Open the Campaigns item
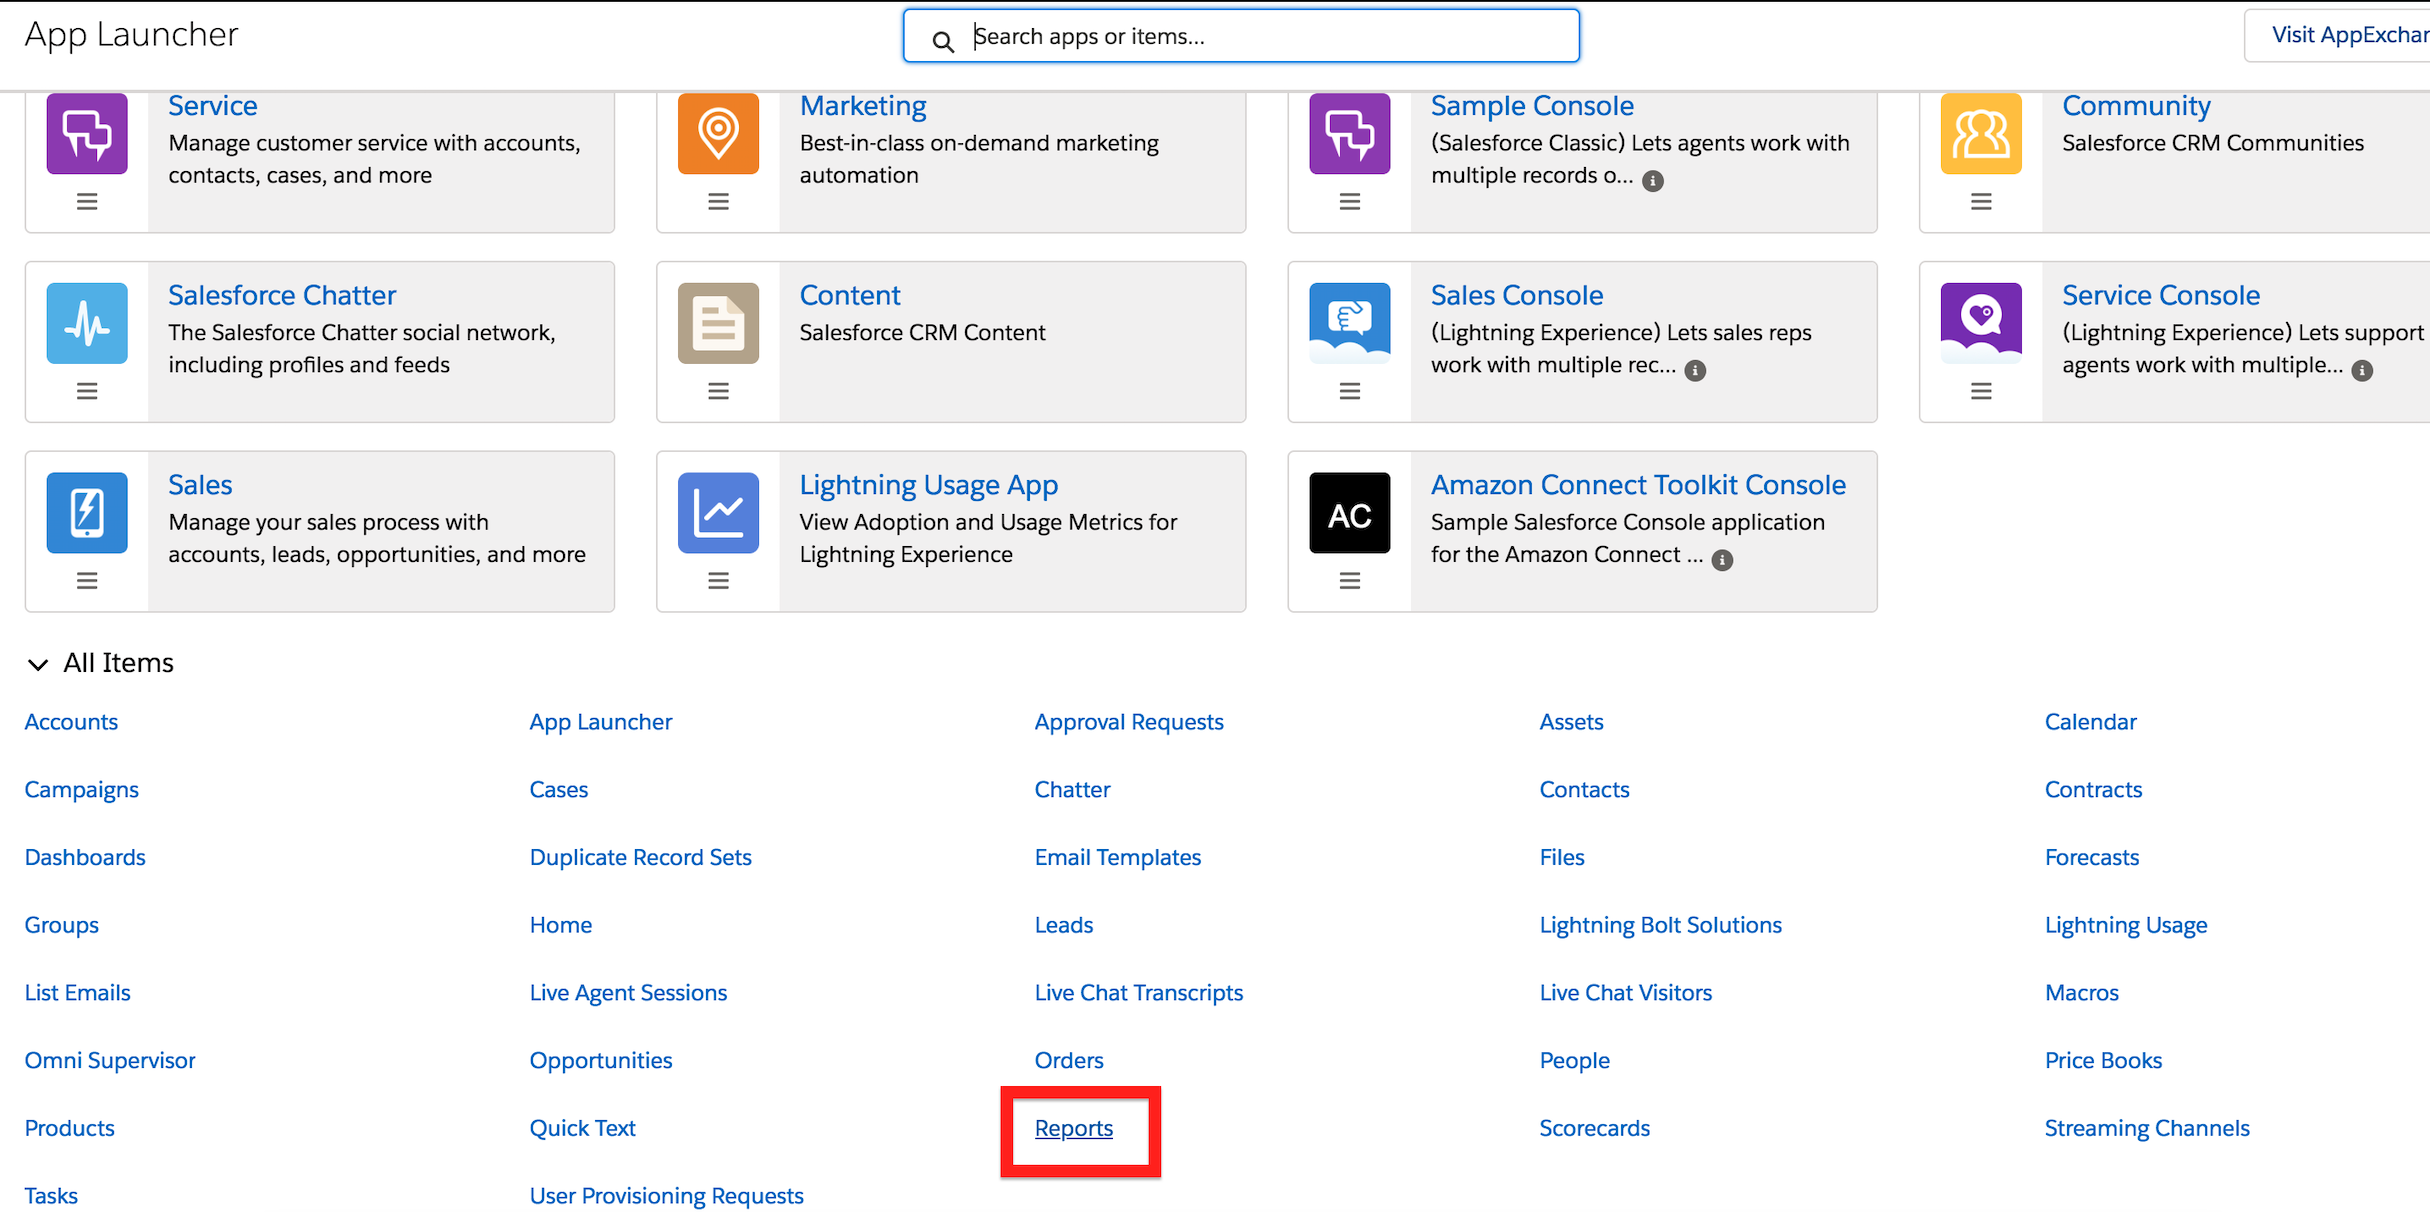The width and height of the screenshot is (2430, 1212). click(81, 789)
